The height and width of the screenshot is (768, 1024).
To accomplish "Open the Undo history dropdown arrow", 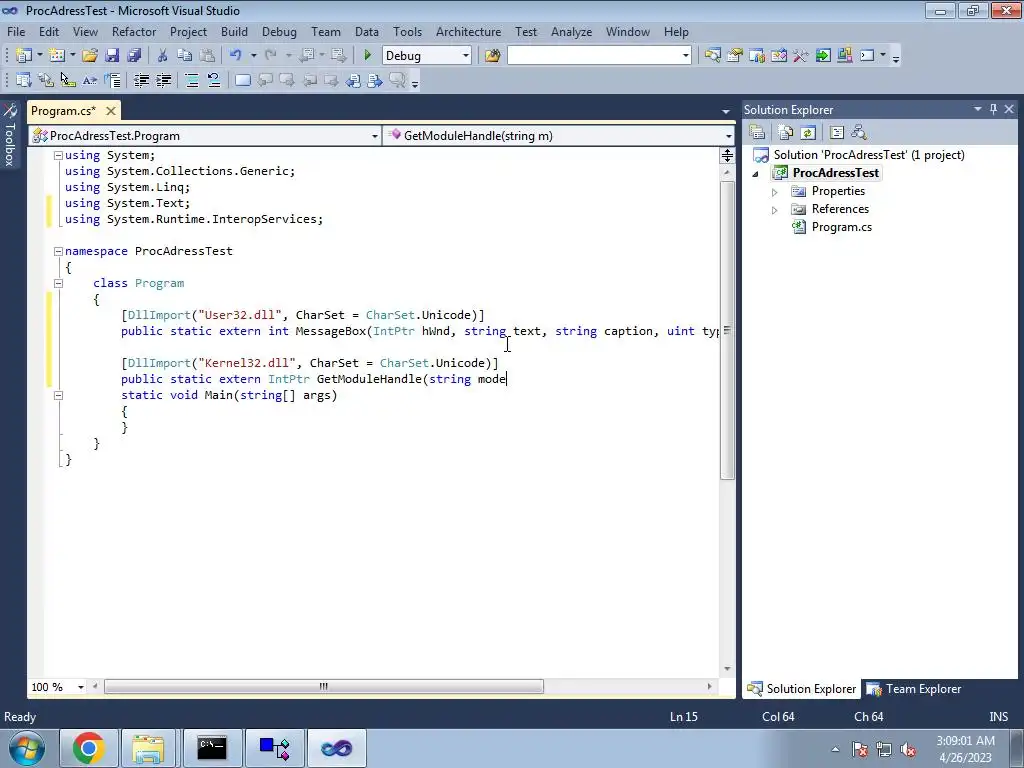I will pos(253,56).
